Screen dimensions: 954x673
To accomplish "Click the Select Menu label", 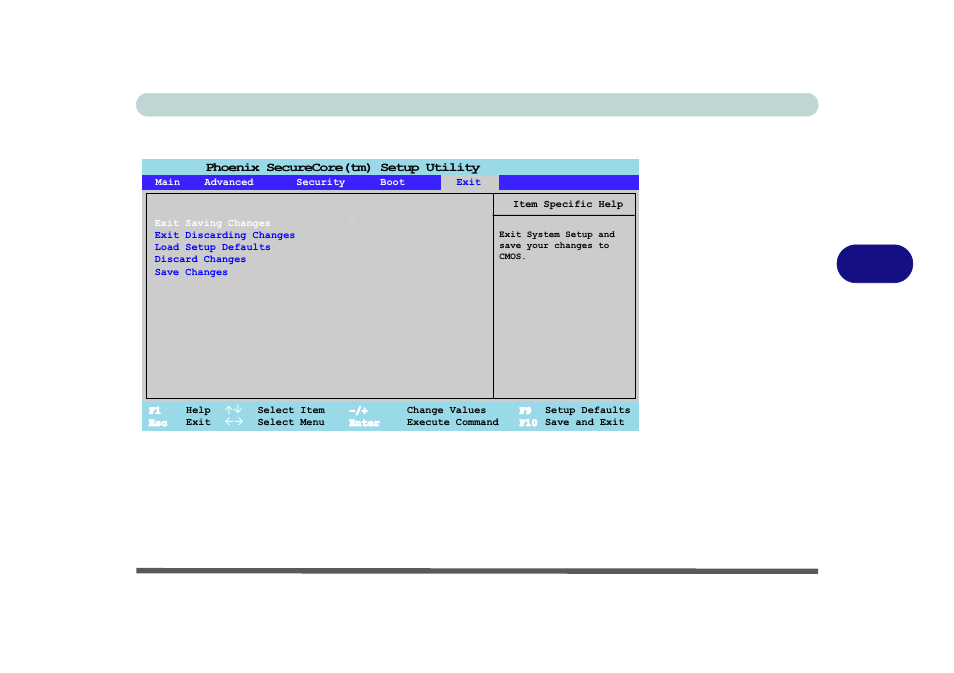I will [x=291, y=423].
